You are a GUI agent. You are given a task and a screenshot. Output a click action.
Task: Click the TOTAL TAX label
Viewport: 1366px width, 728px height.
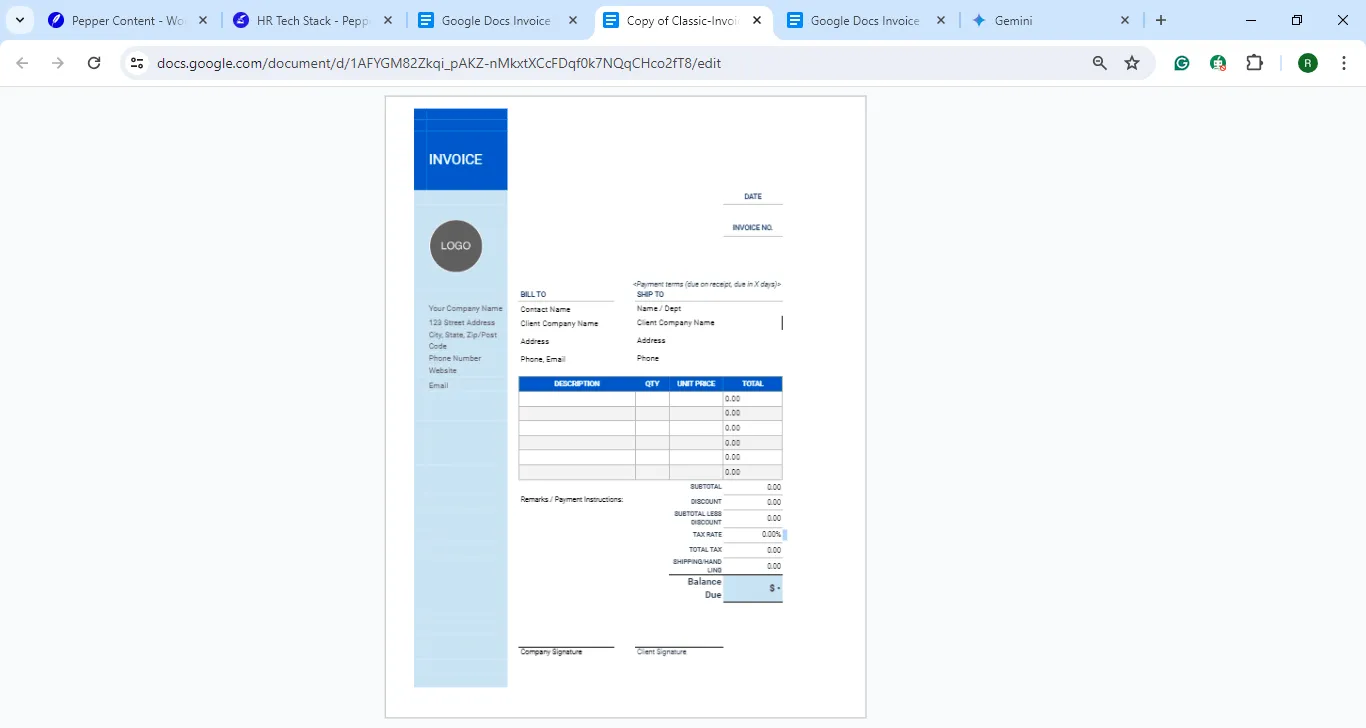[705, 550]
